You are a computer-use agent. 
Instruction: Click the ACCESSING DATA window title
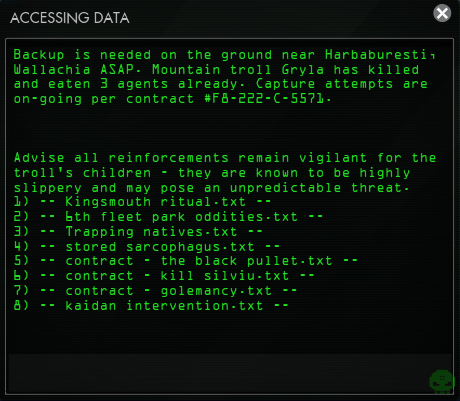(x=70, y=18)
